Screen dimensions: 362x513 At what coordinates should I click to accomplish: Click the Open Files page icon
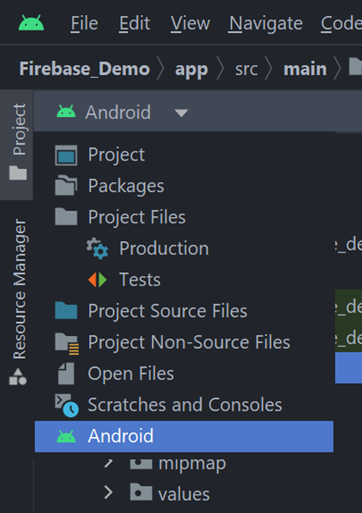[66, 374]
